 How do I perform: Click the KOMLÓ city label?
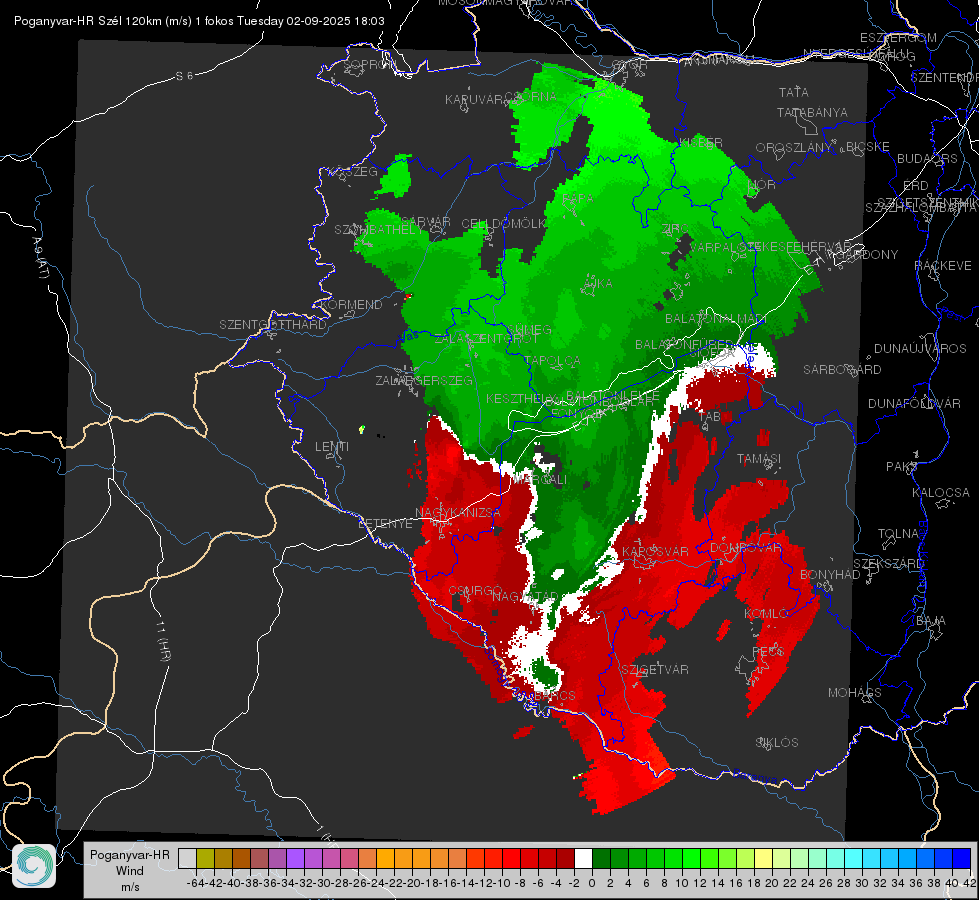[767, 614]
